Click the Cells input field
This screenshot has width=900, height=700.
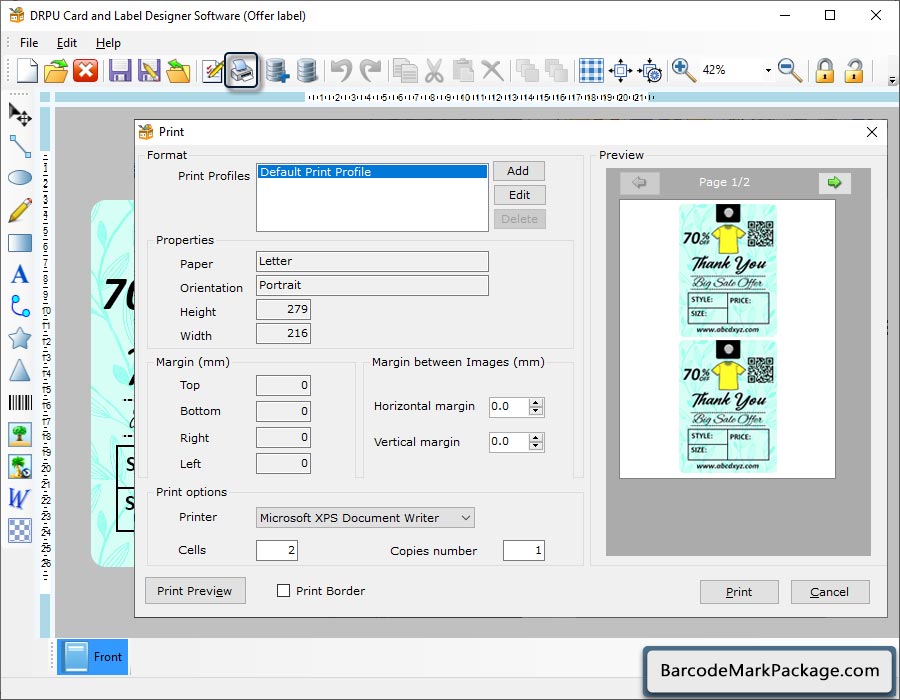(277, 550)
